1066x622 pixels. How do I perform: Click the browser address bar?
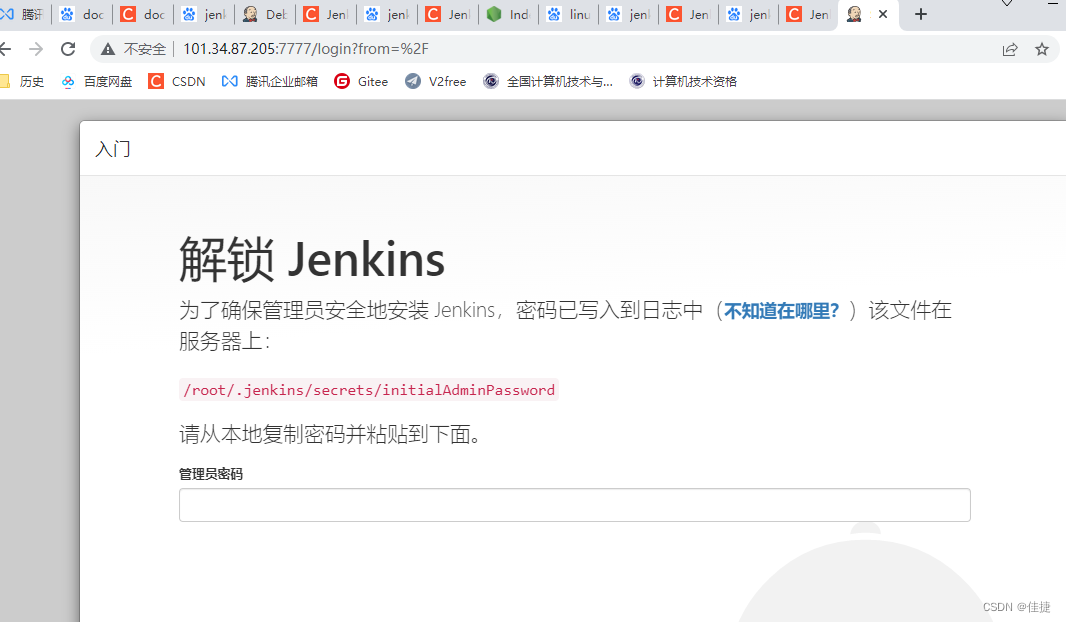pyautogui.click(x=400, y=48)
